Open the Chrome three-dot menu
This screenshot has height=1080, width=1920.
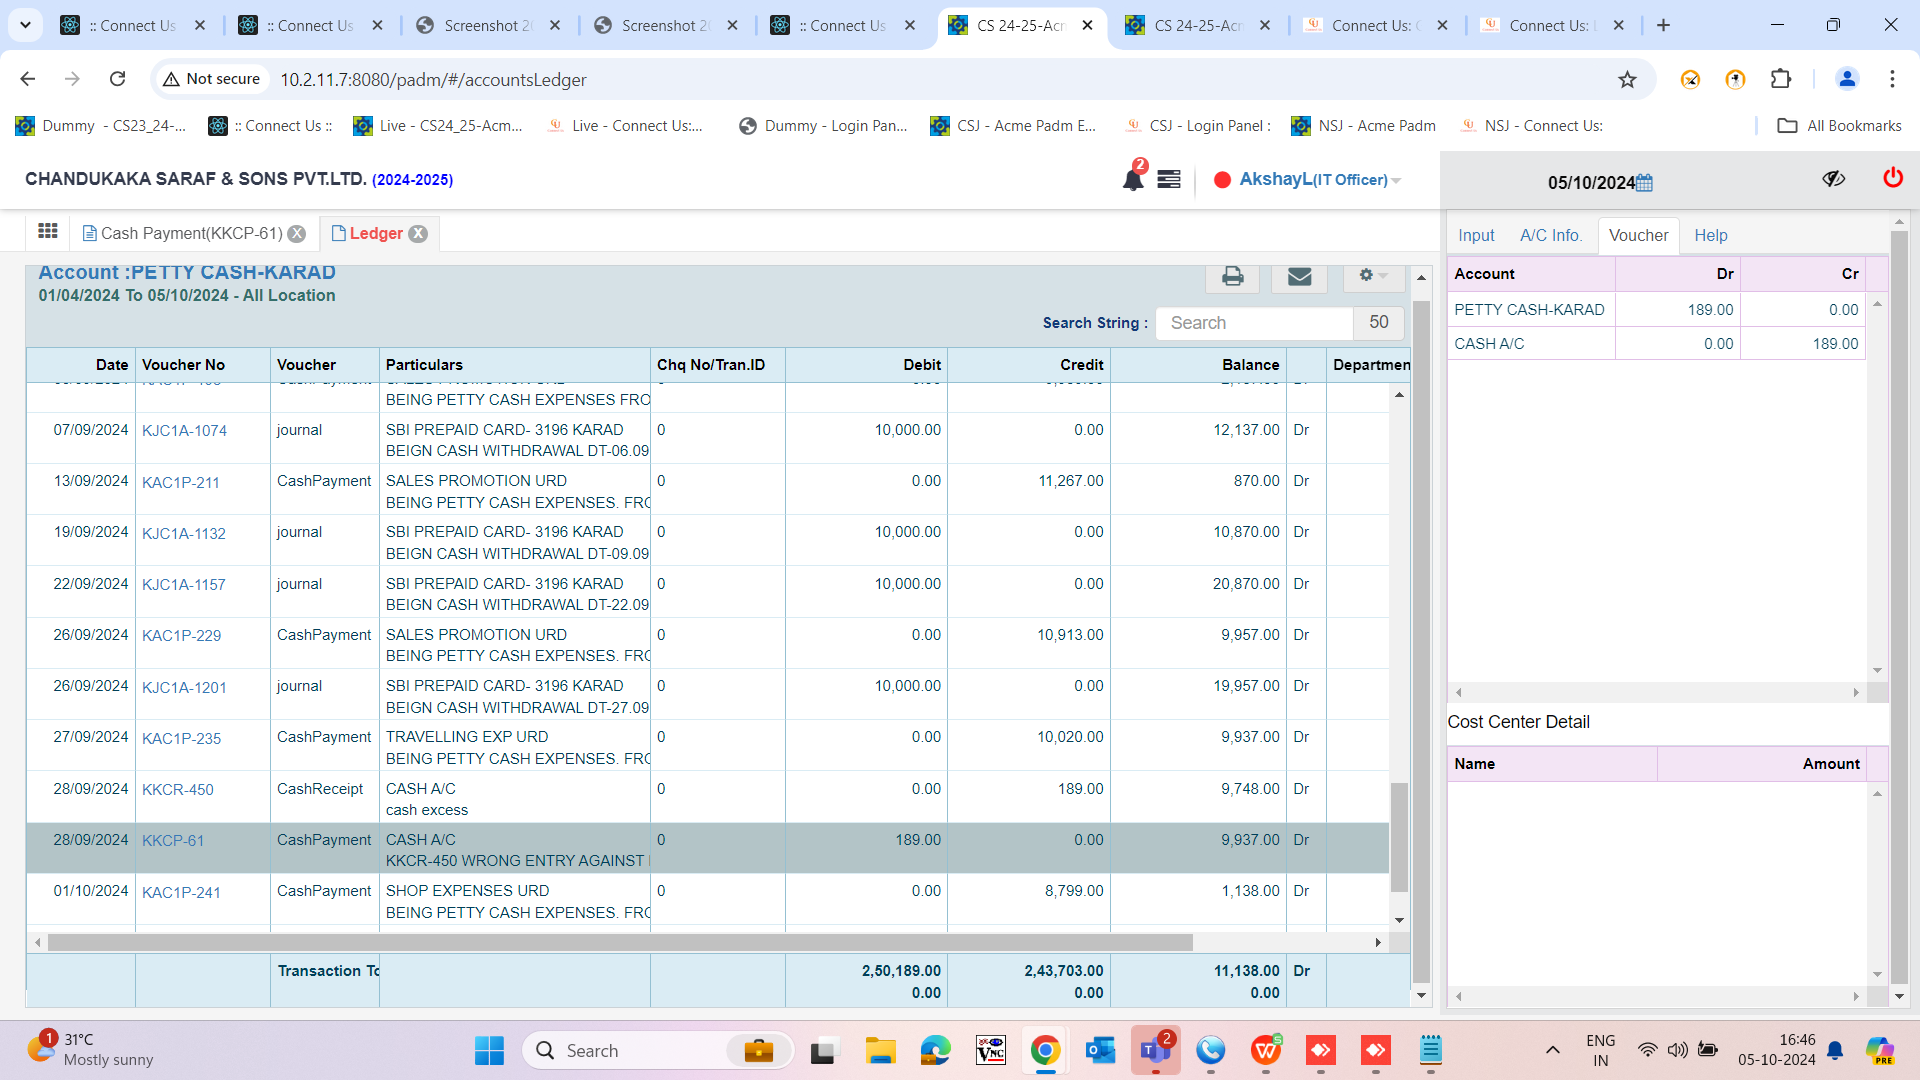(x=1892, y=79)
